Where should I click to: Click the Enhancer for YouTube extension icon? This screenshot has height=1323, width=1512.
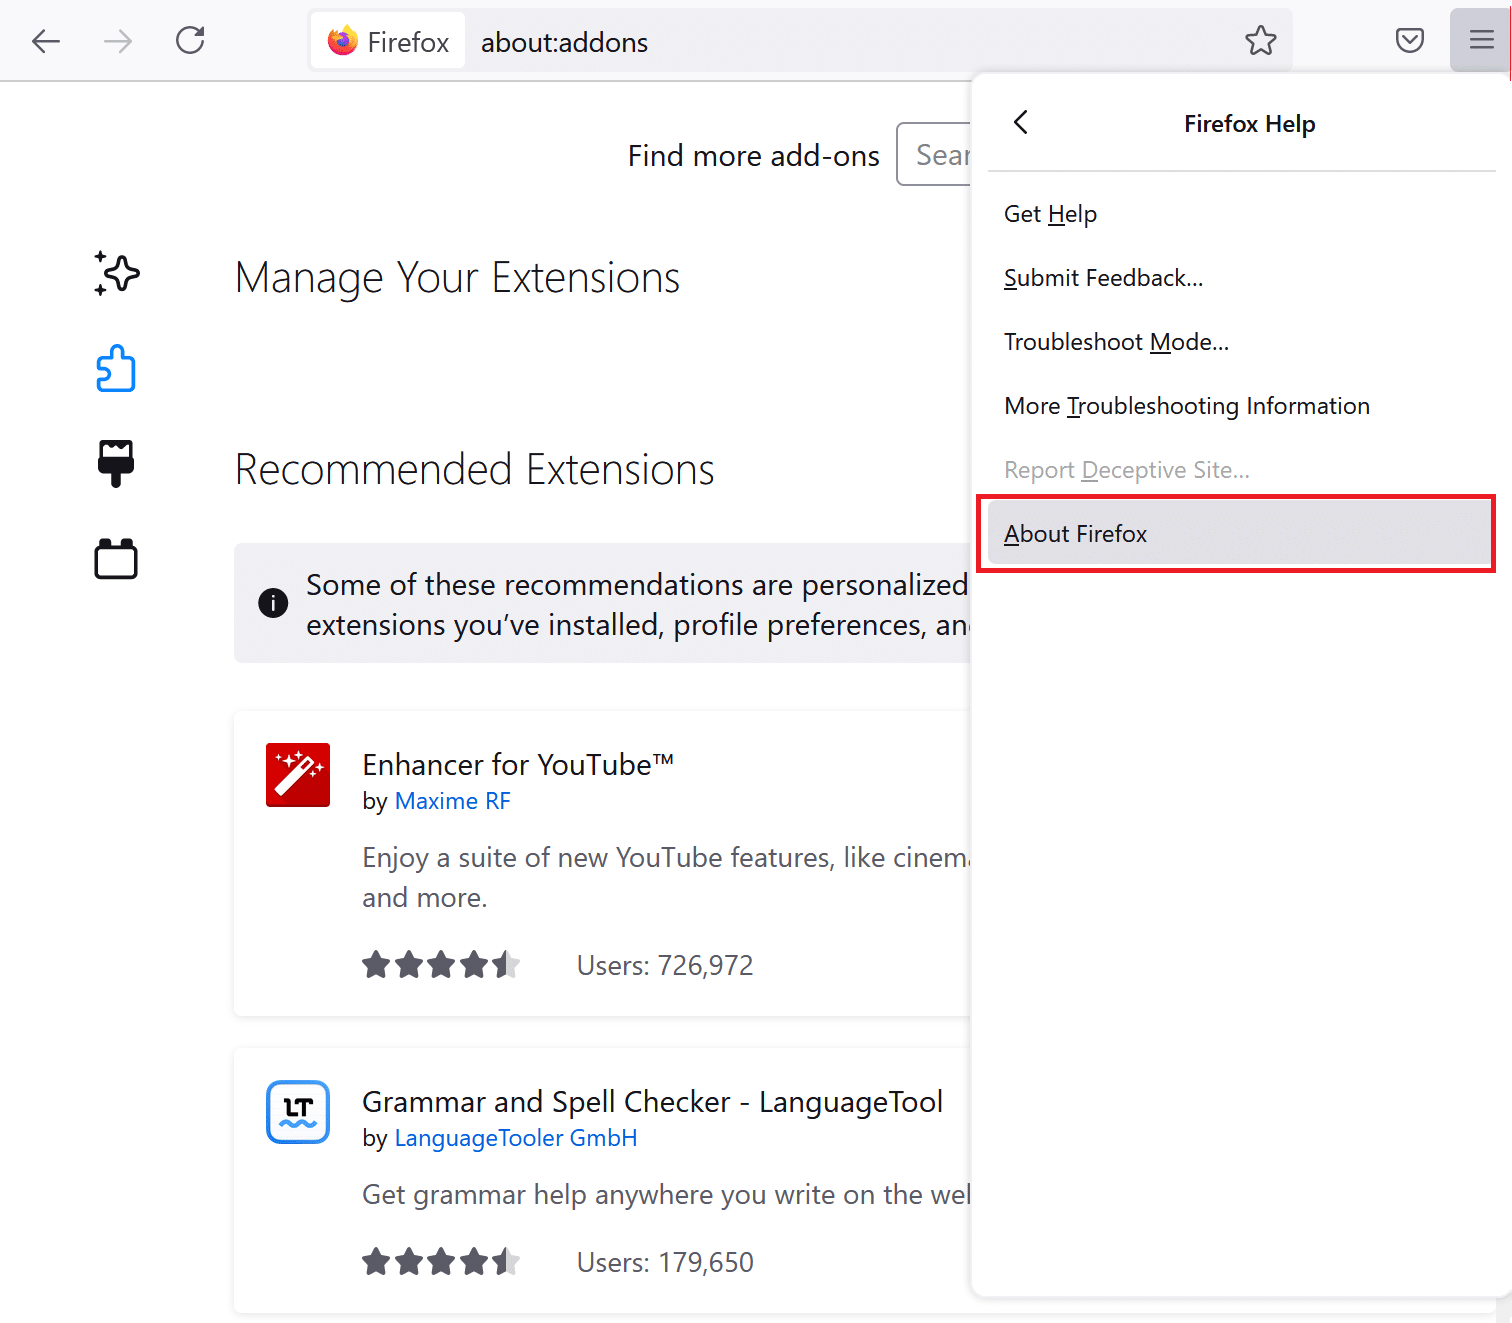pyautogui.click(x=297, y=775)
